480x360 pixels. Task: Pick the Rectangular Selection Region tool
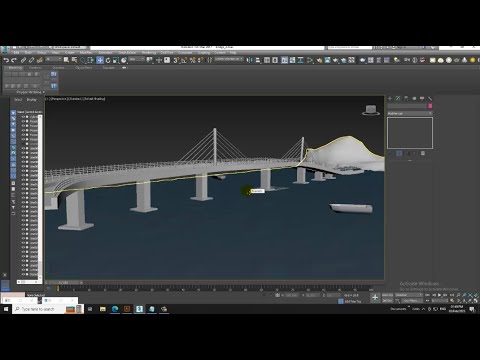(x=83, y=60)
